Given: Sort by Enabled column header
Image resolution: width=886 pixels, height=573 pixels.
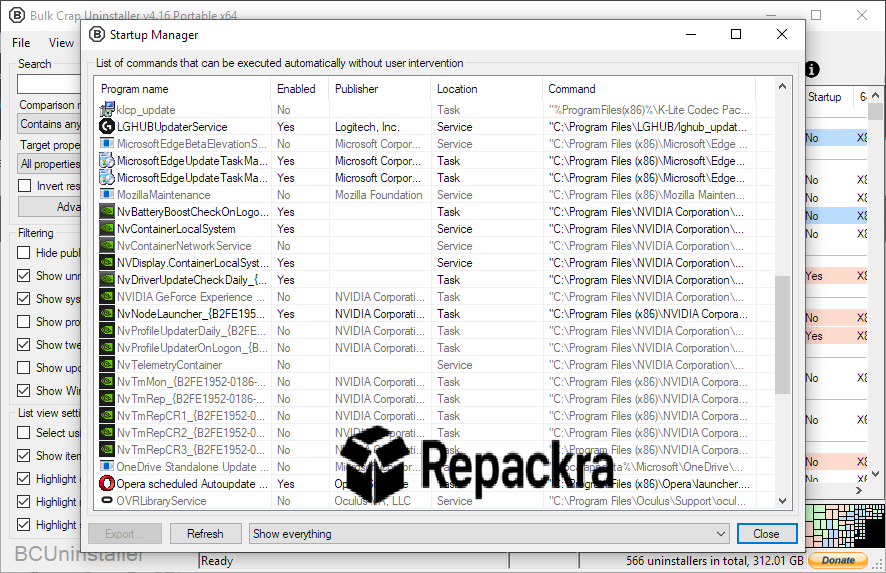Looking at the screenshot, I should [300, 89].
